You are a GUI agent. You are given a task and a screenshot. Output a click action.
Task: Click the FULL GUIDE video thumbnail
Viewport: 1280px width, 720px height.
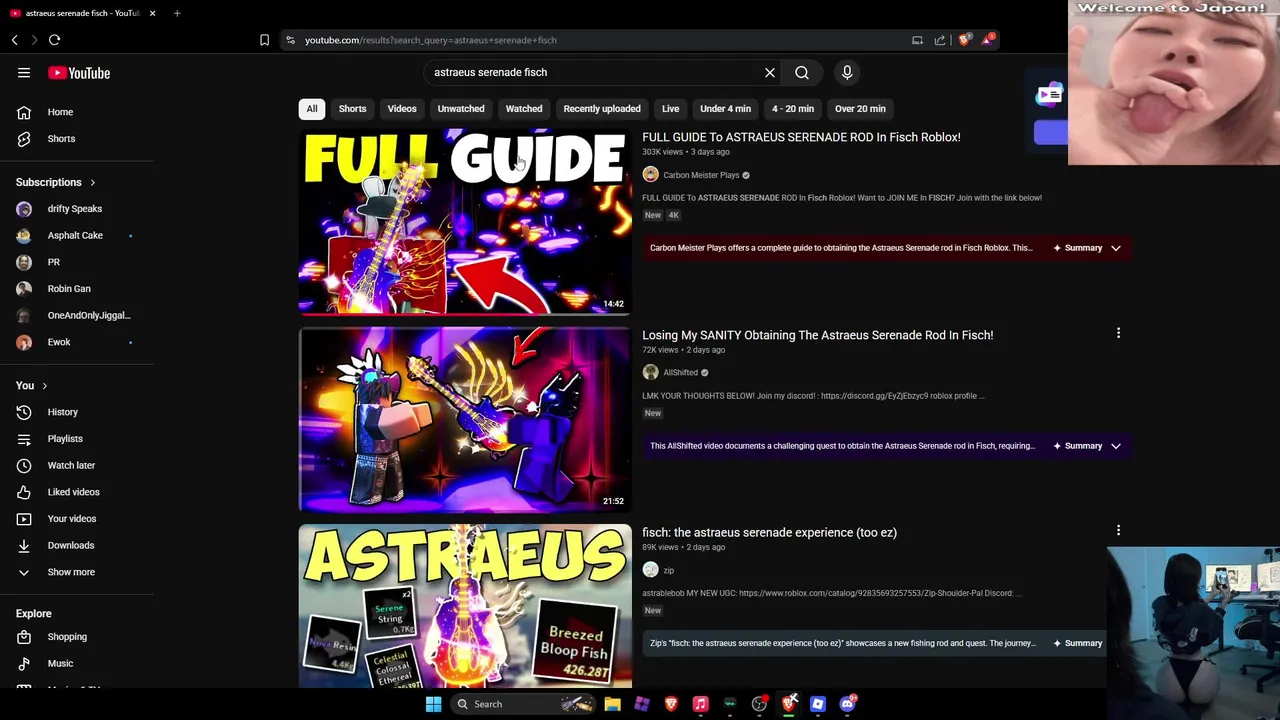465,221
